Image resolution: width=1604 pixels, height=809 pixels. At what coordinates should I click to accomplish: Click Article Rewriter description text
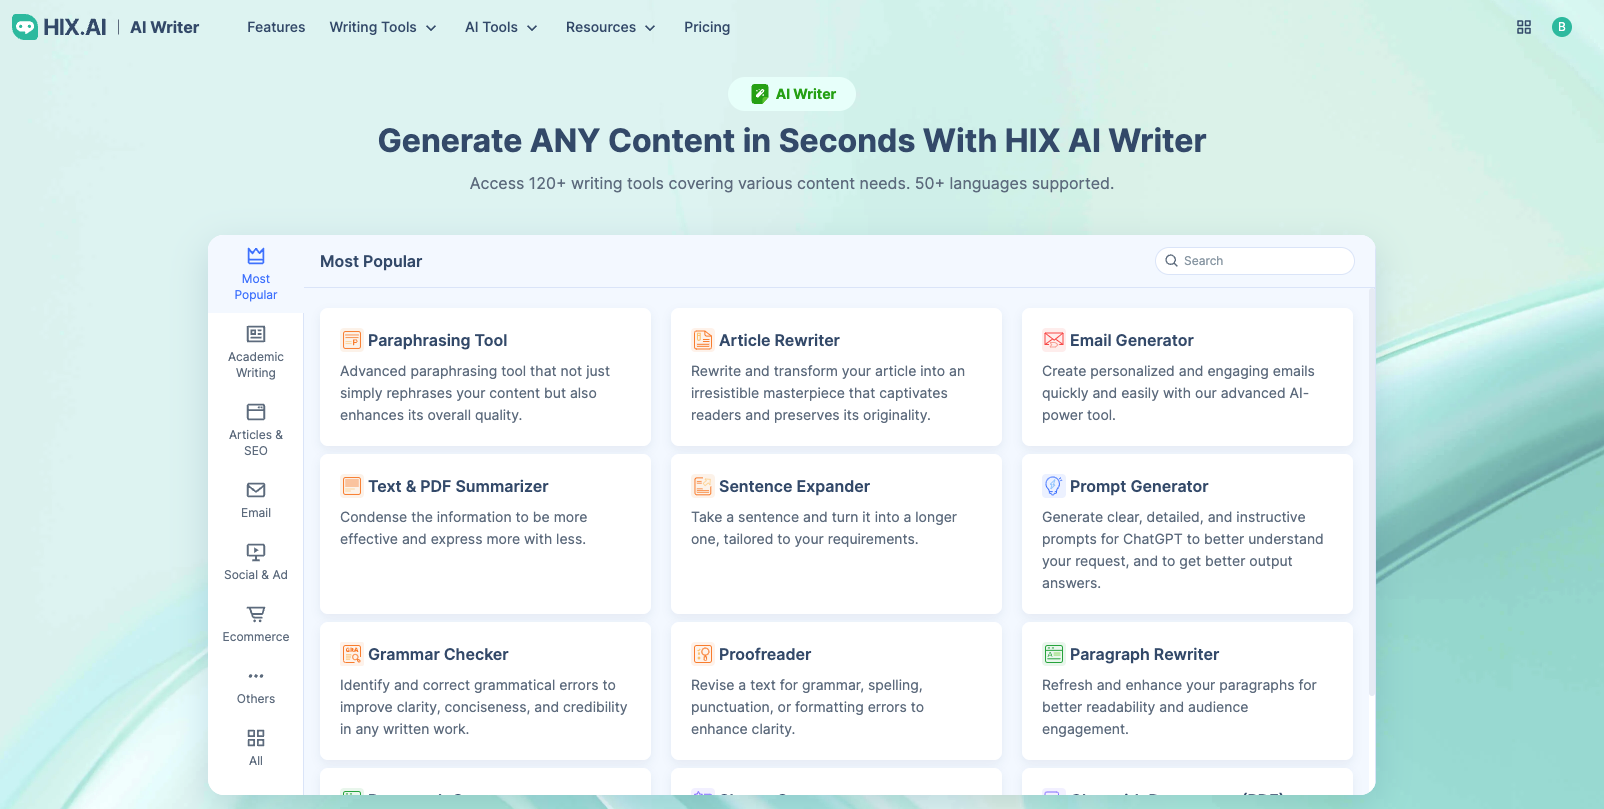828,393
